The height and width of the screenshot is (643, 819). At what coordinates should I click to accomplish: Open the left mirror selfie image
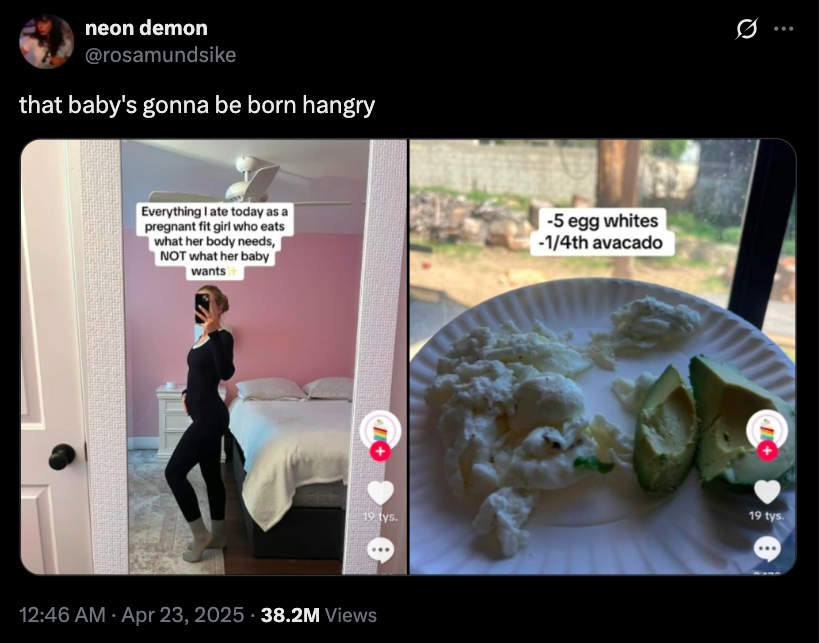tap(214, 357)
